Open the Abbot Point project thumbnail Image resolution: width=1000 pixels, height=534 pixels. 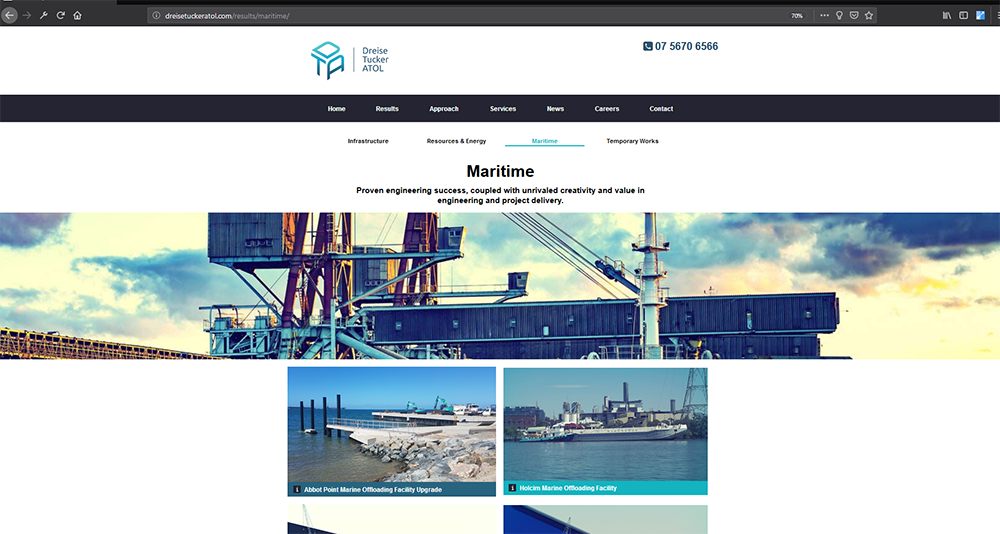392,424
